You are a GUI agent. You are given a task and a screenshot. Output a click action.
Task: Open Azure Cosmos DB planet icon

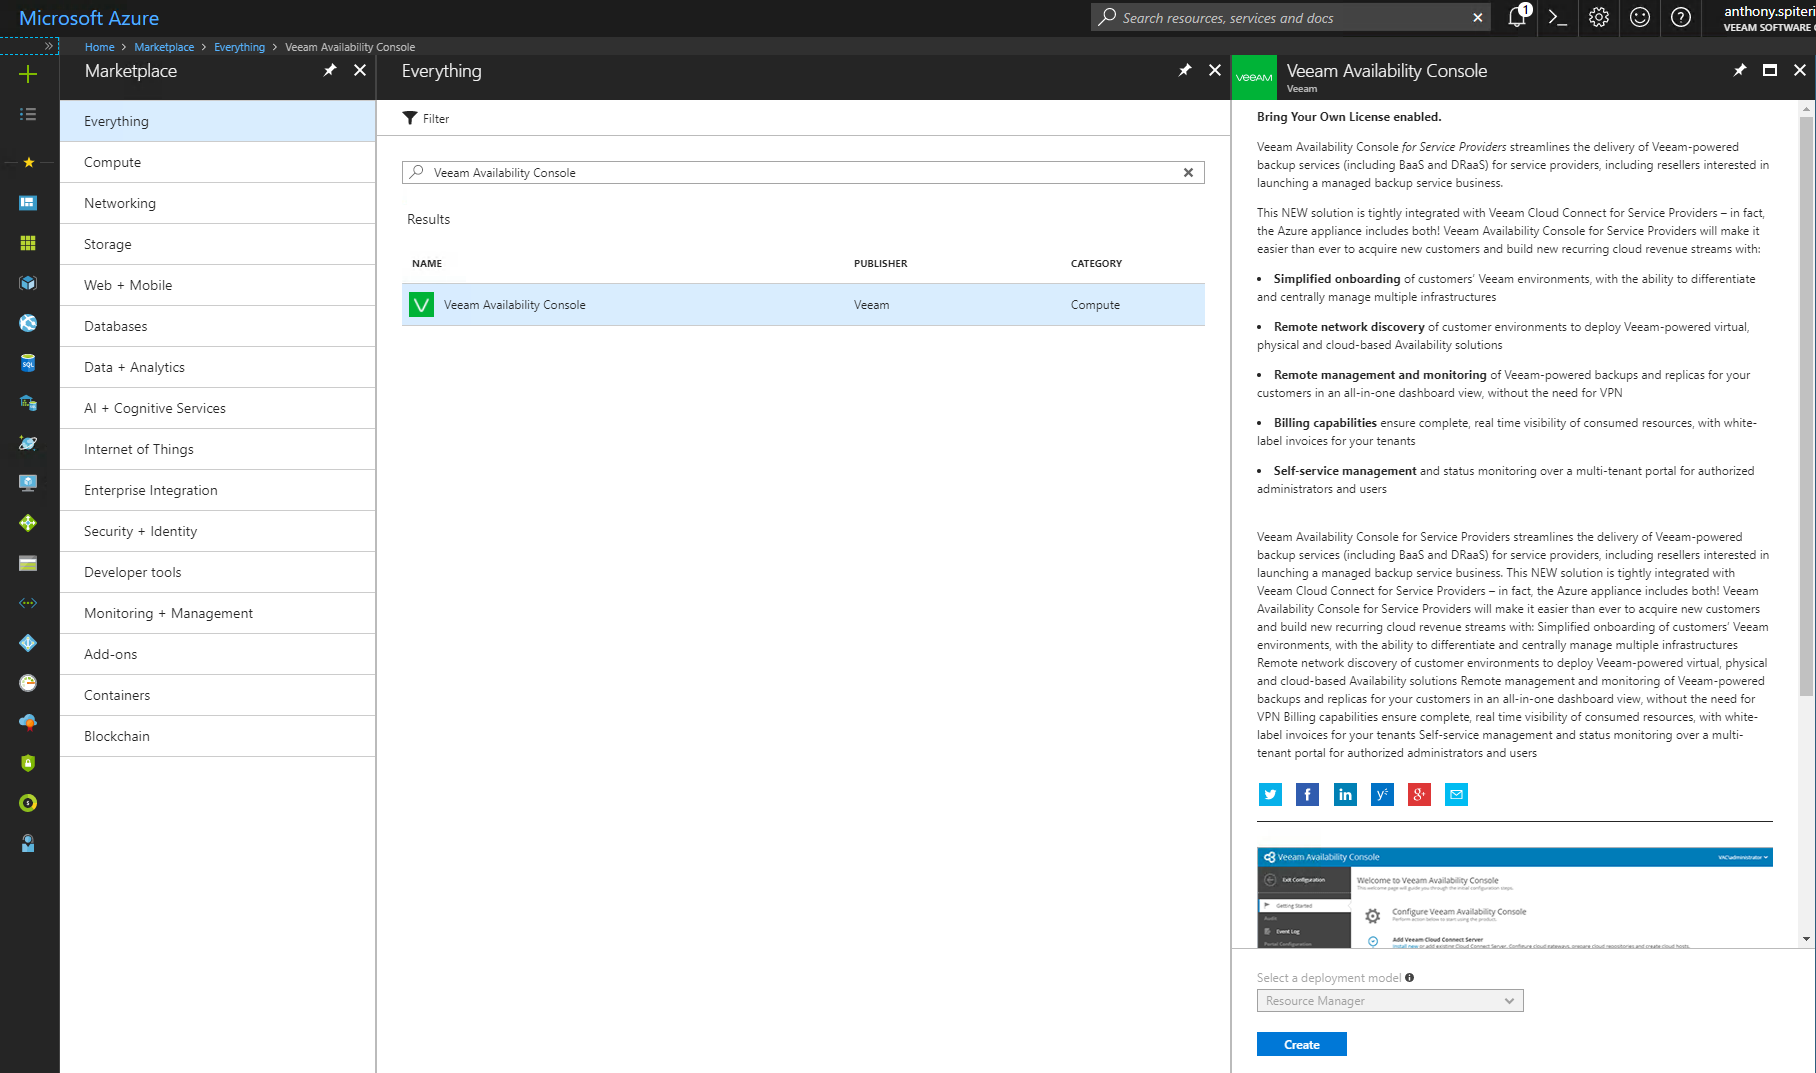tap(28, 443)
